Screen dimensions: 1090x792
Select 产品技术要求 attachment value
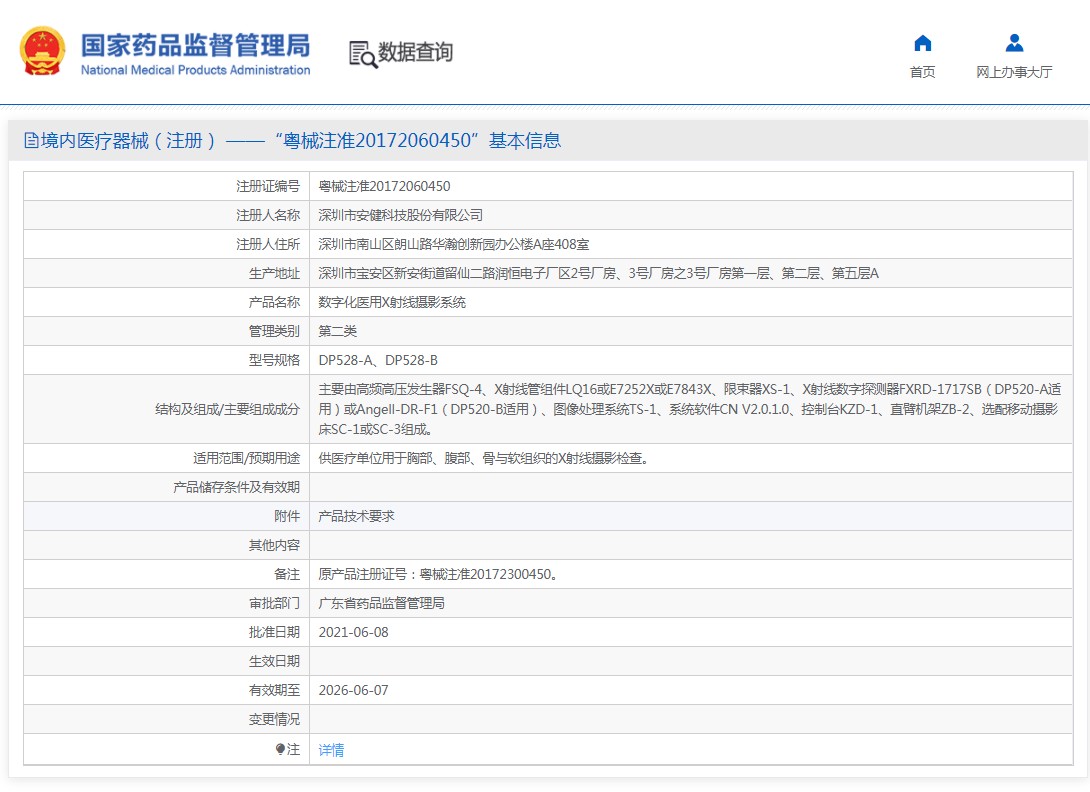coord(356,516)
